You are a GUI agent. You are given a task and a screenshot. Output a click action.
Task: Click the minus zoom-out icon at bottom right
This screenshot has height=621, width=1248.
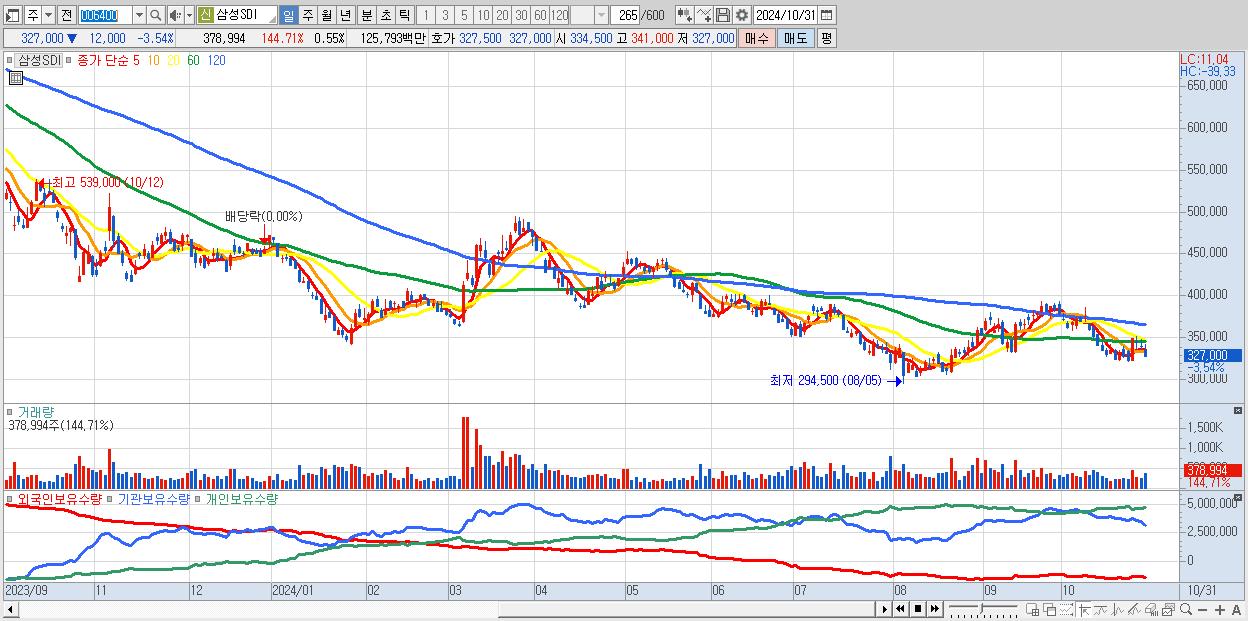point(1203,610)
